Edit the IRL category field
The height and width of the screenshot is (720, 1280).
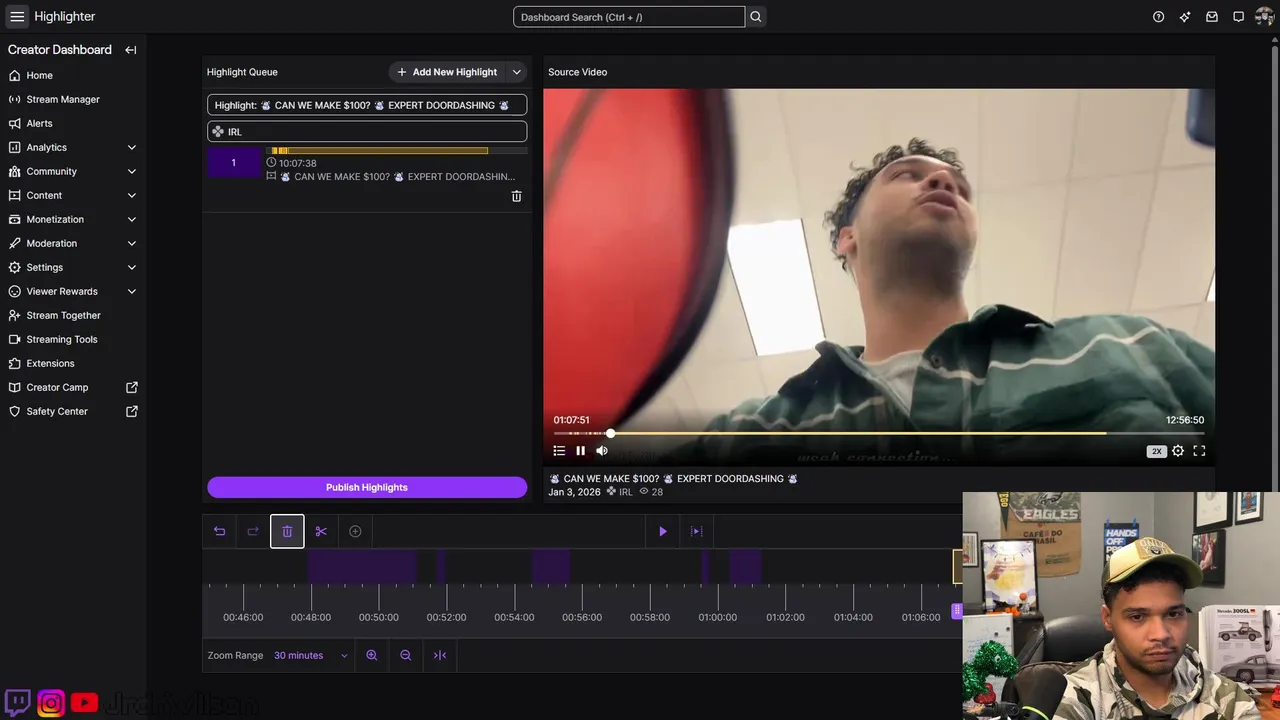(367, 131)
